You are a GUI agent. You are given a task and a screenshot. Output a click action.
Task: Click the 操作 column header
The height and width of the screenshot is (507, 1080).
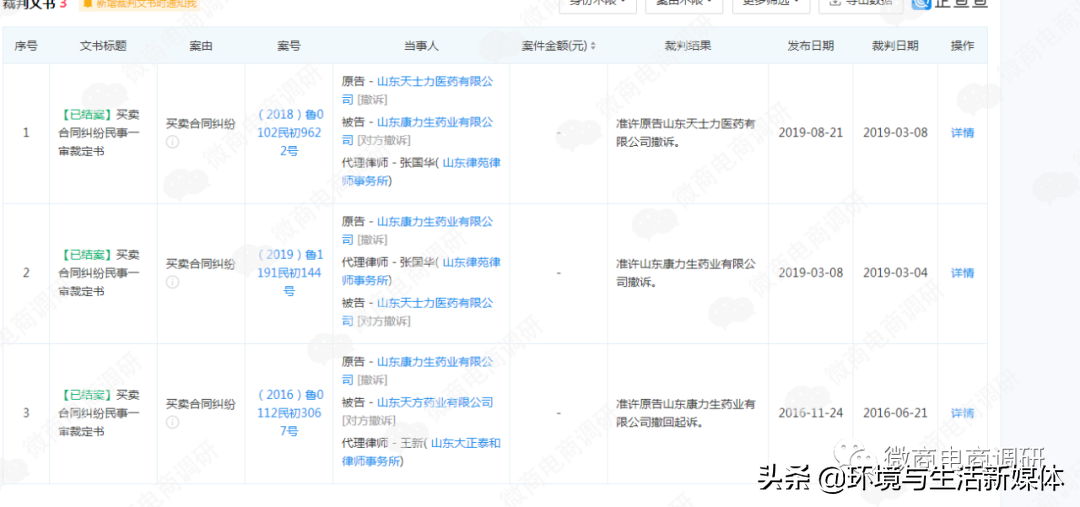pyautogui.click(x=962, y=46)
